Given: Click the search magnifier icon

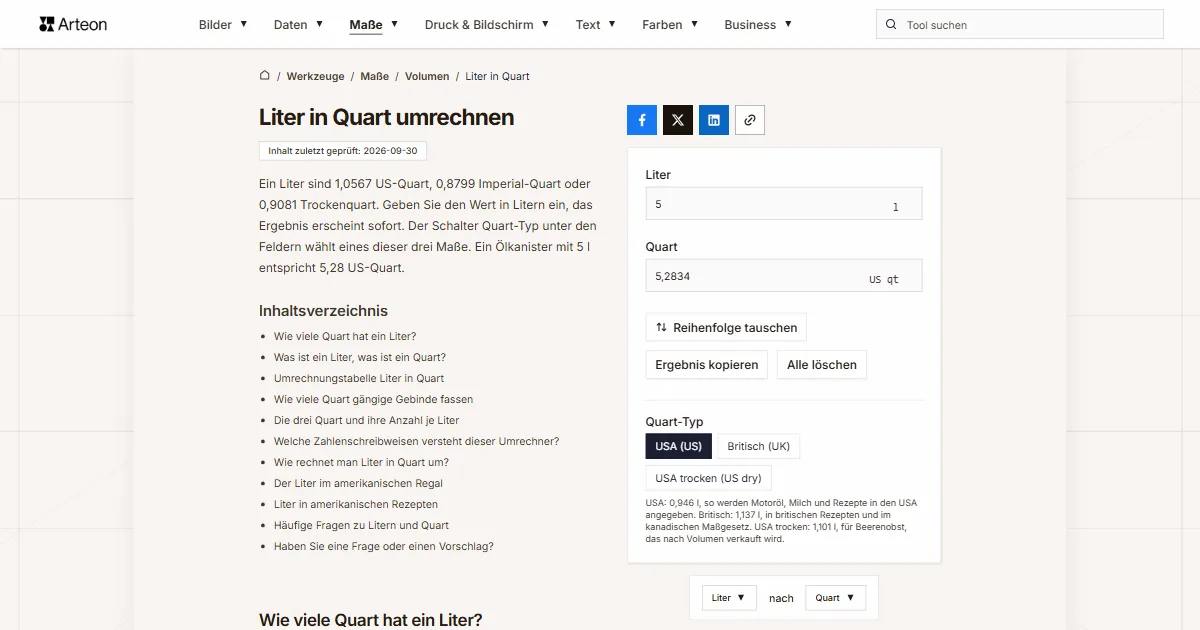Looking at the screenshot, I should click(x=891, y=25).
